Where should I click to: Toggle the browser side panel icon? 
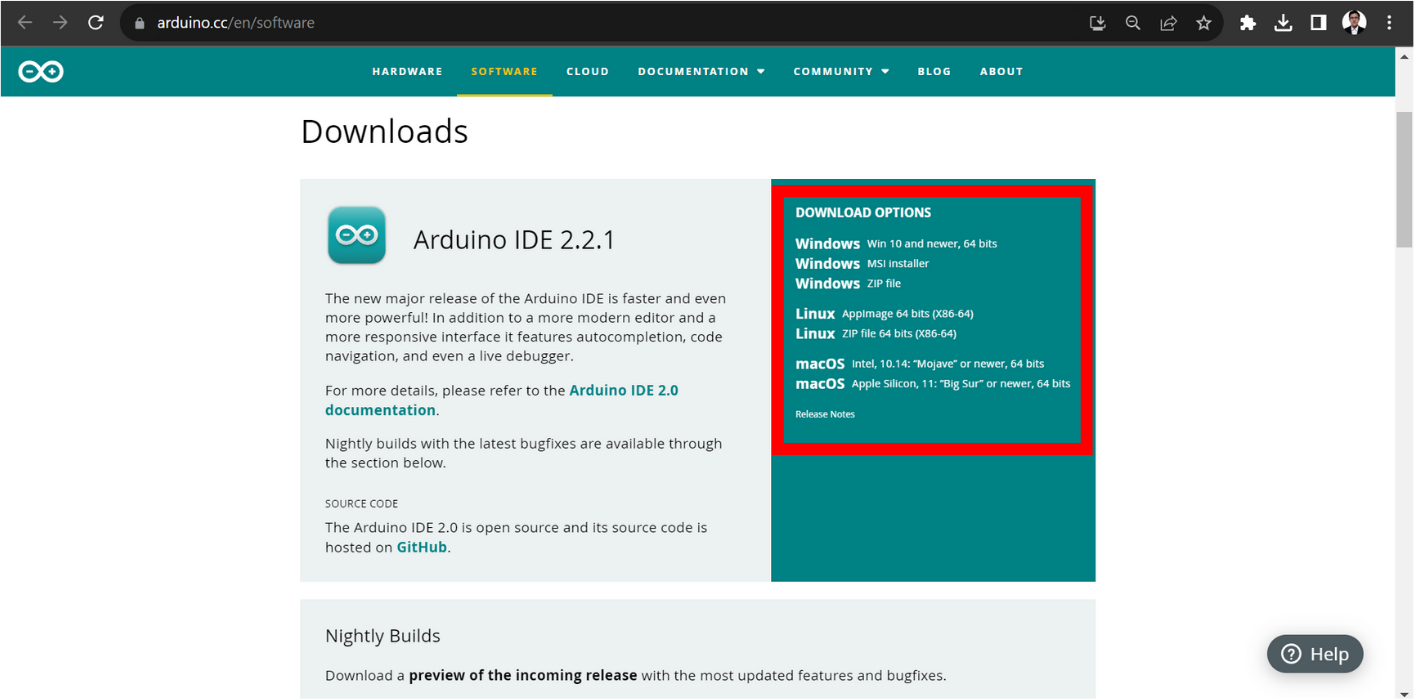[x=1318, y=23]
